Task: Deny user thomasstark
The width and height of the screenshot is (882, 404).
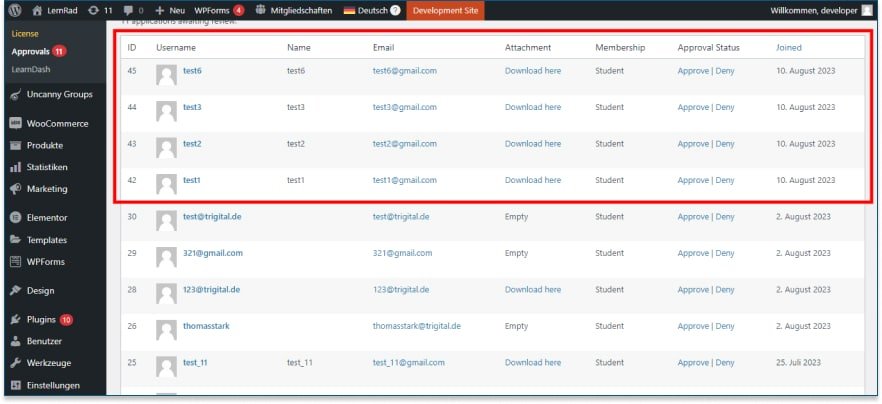Action: (725, 326)
